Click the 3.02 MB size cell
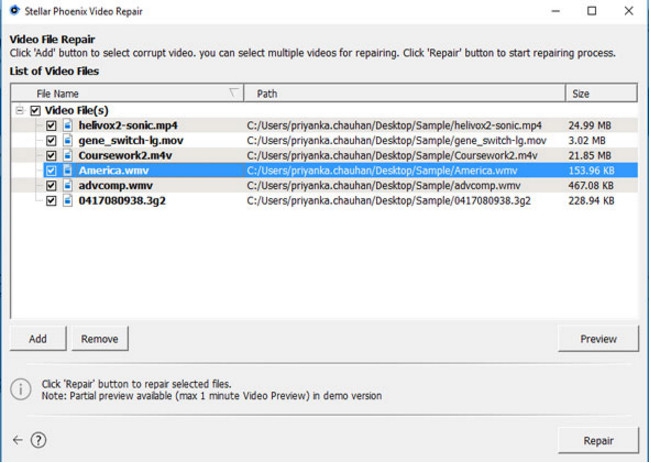This screenshot has width=651, height=463. [x=587, y=140]
